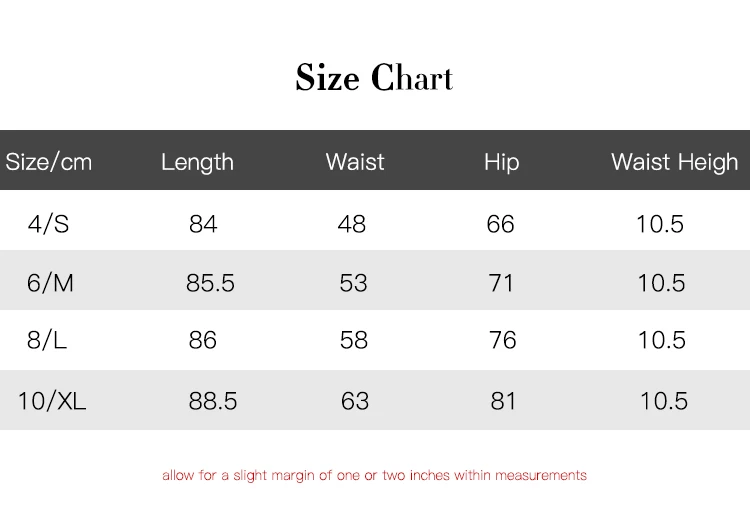Click waist value 48 in the 4/S row

click(x=352, y=224)
